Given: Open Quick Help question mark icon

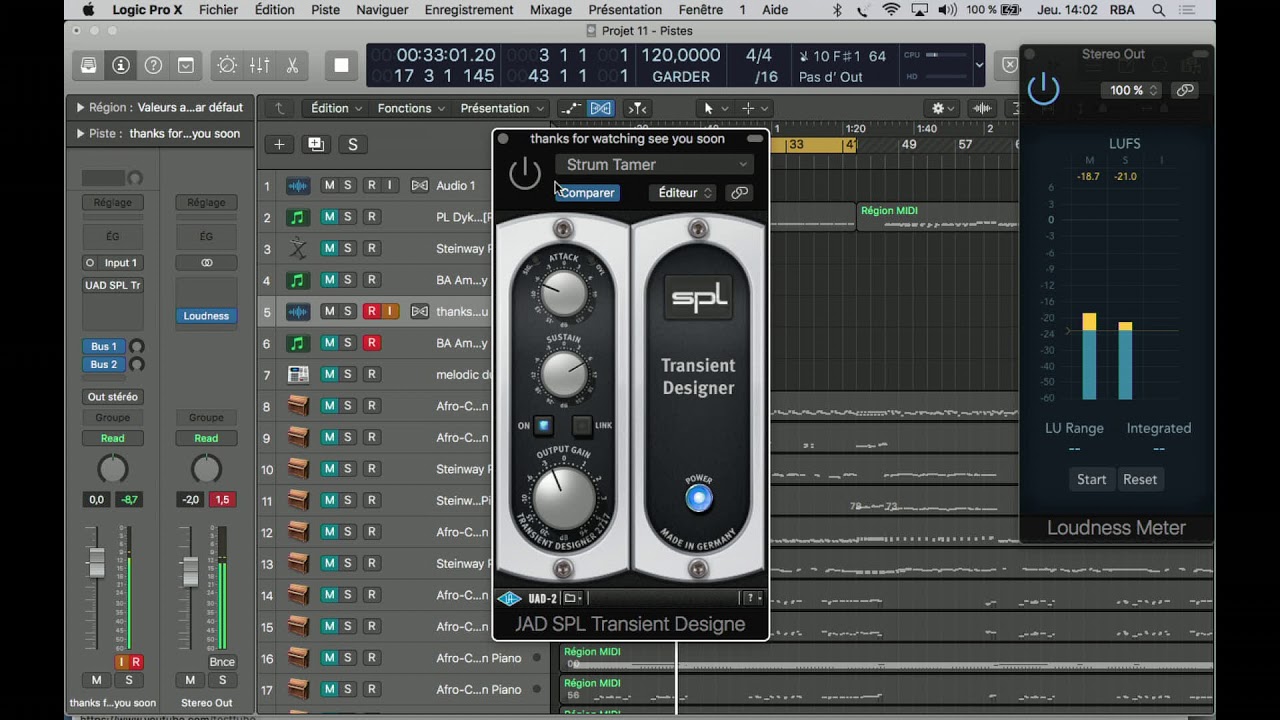Looking at the screenshot, I should click(153, 66).
